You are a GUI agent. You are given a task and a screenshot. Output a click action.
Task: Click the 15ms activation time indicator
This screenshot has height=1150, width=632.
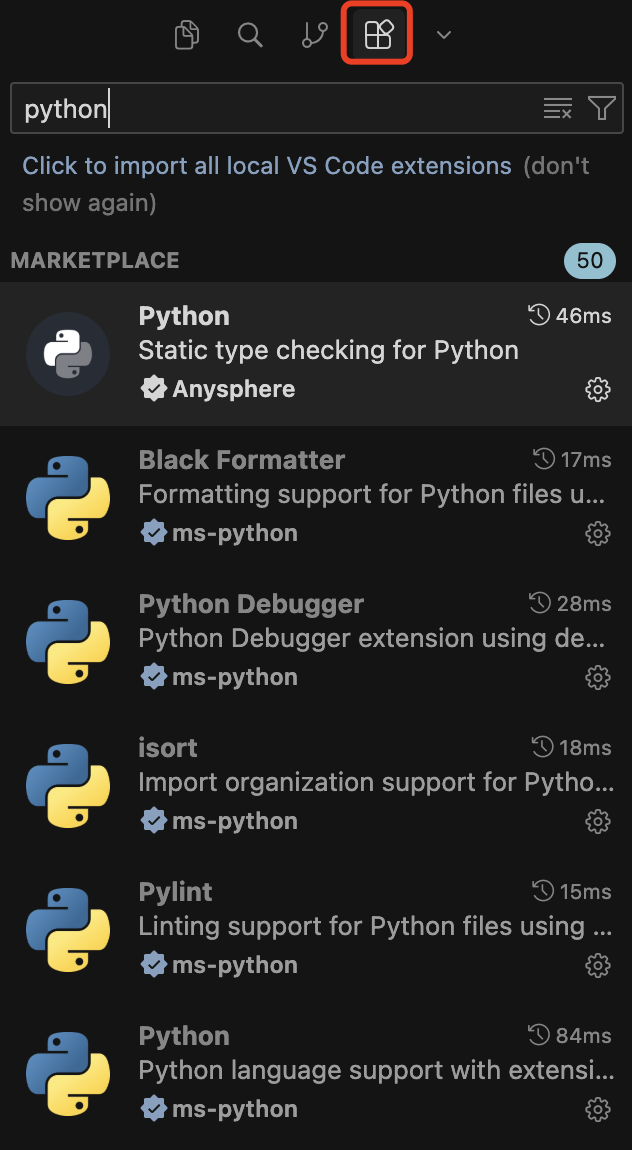pyautogui.click(x=571, y=891)
